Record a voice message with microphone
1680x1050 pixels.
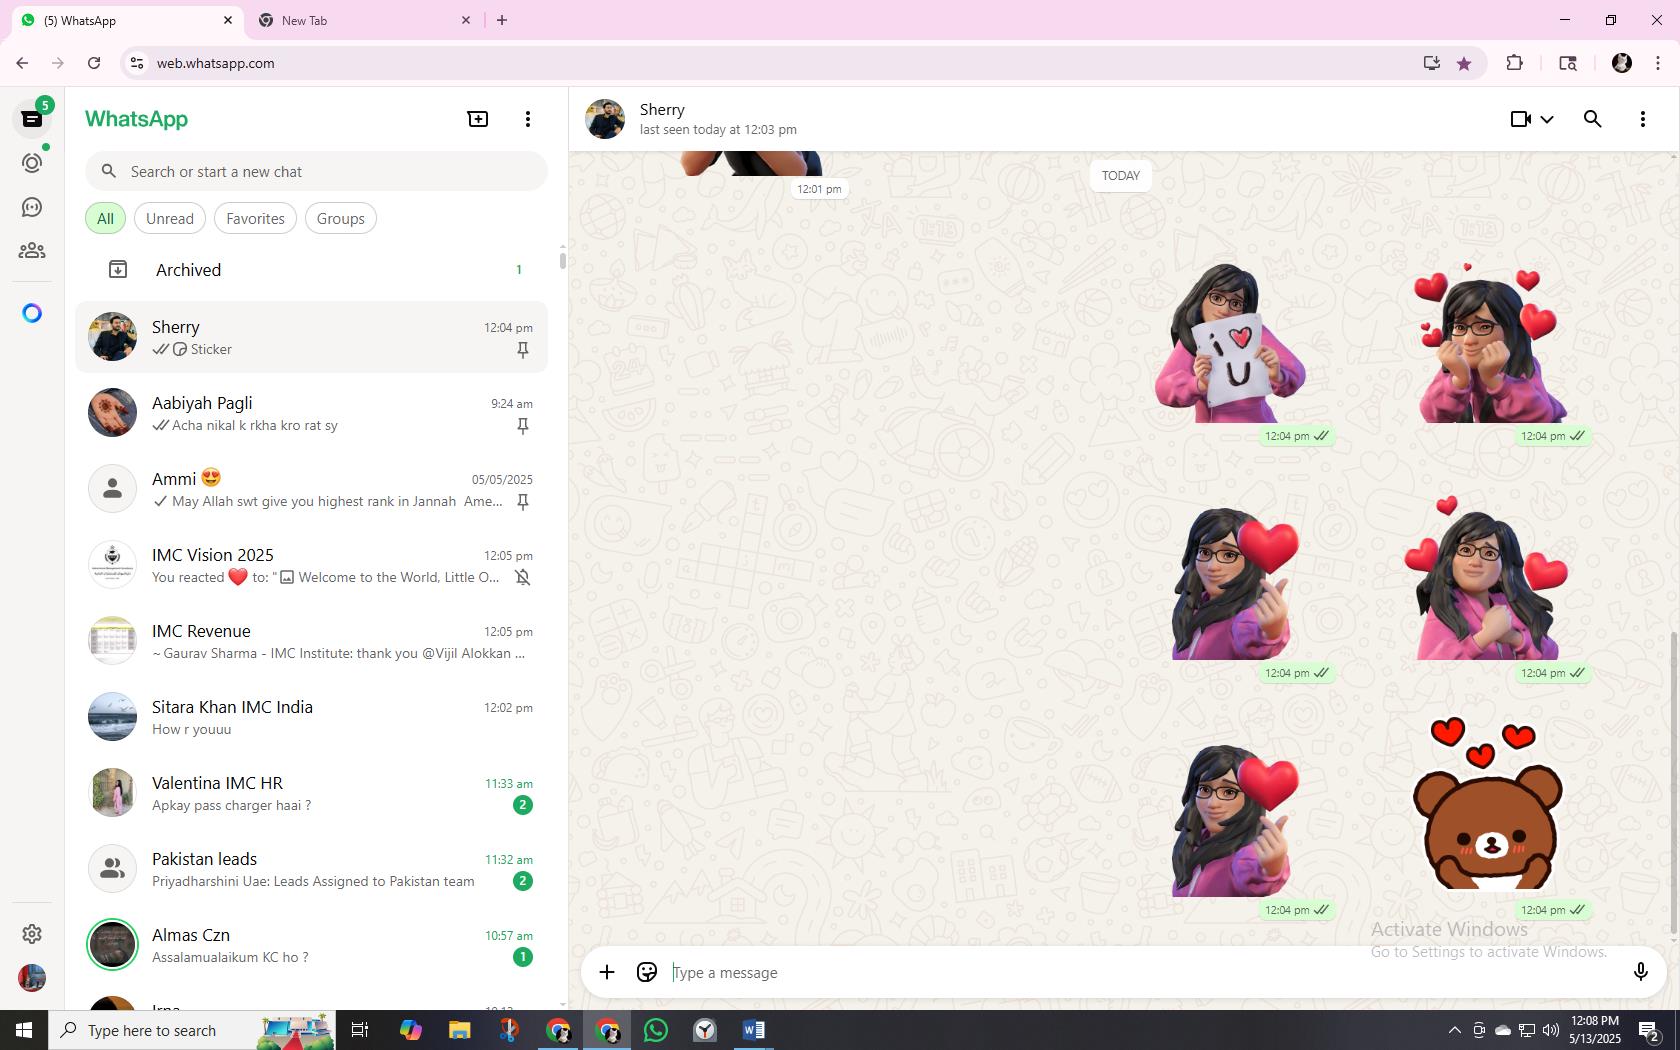pyautogui.click(x=1641, y=972)
